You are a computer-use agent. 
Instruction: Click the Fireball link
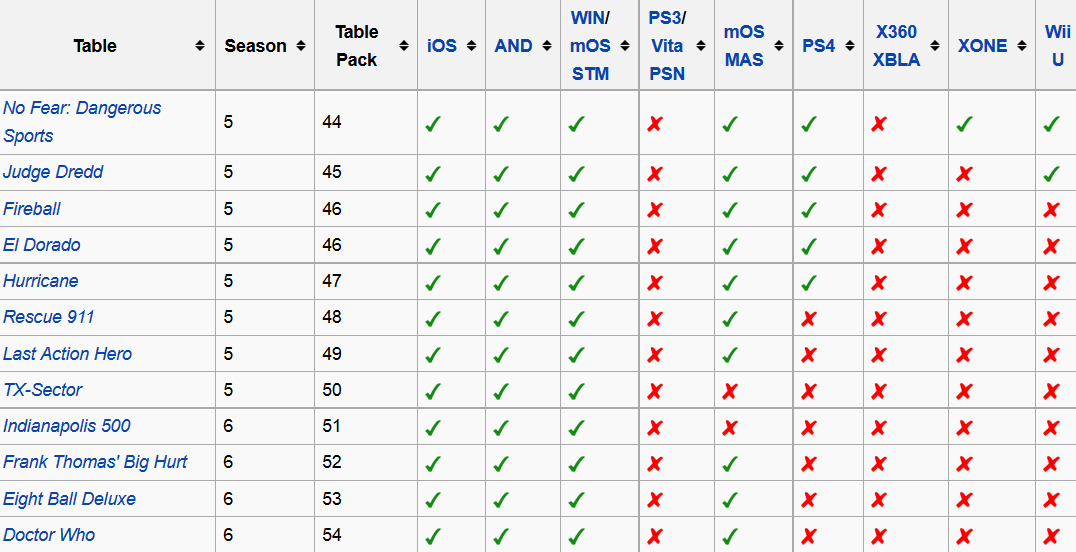click(x=32, y=209)
